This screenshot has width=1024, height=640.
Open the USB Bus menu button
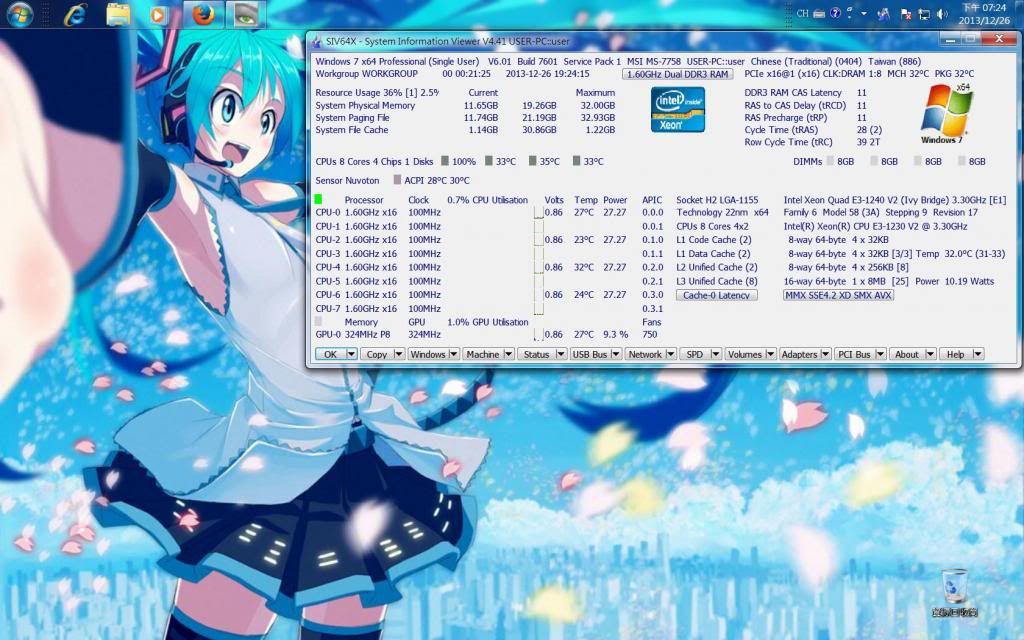(x=590, y=354)
